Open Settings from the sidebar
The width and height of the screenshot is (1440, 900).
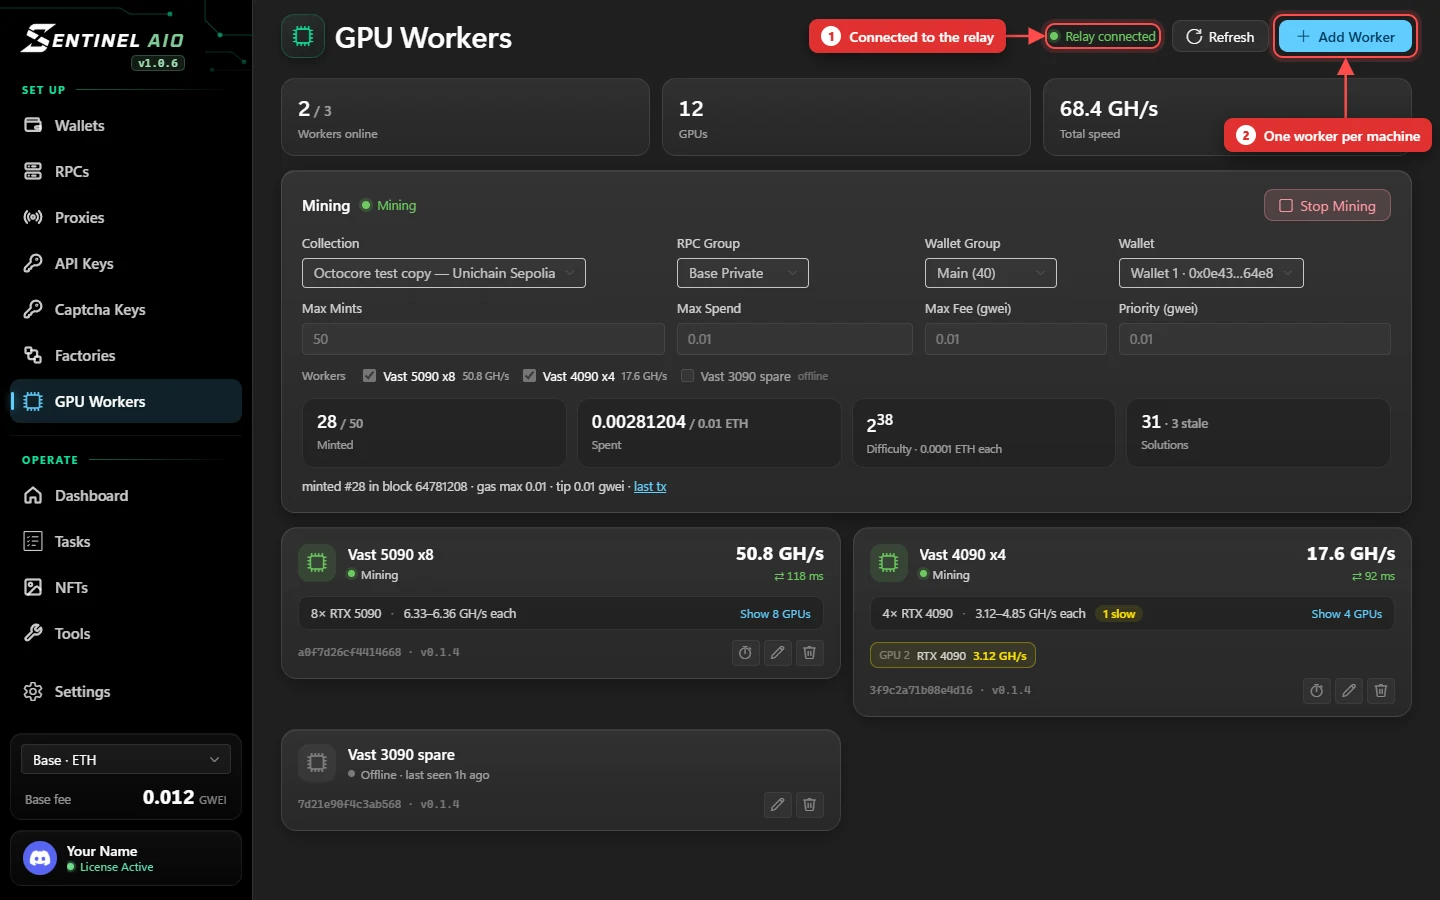(x=126, y=692)
